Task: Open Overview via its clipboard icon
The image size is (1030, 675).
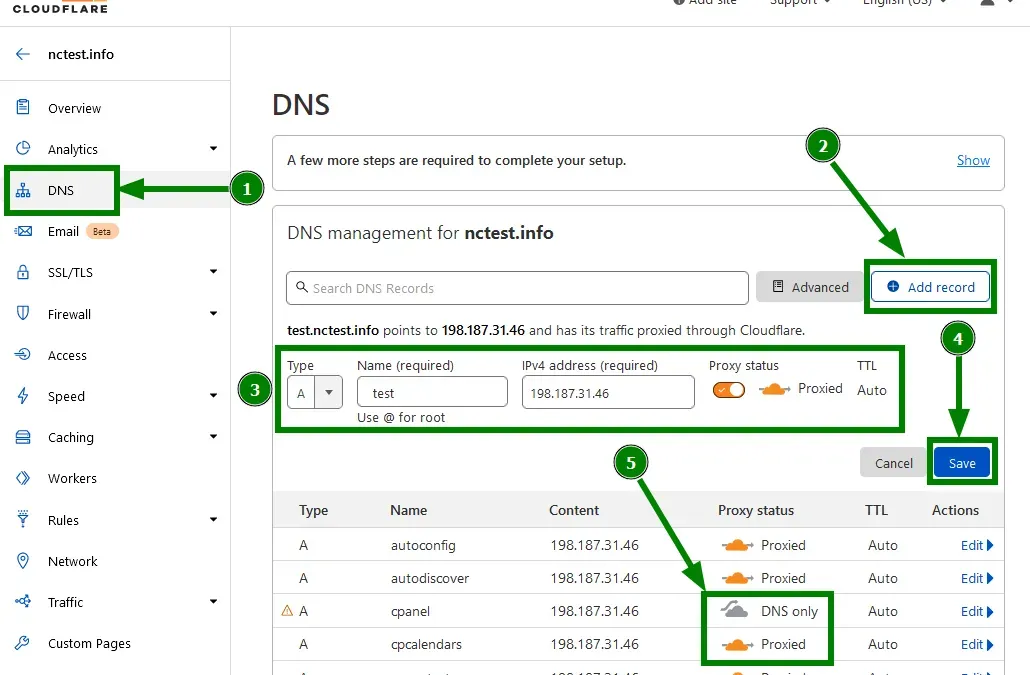Action: click(23, 107)
